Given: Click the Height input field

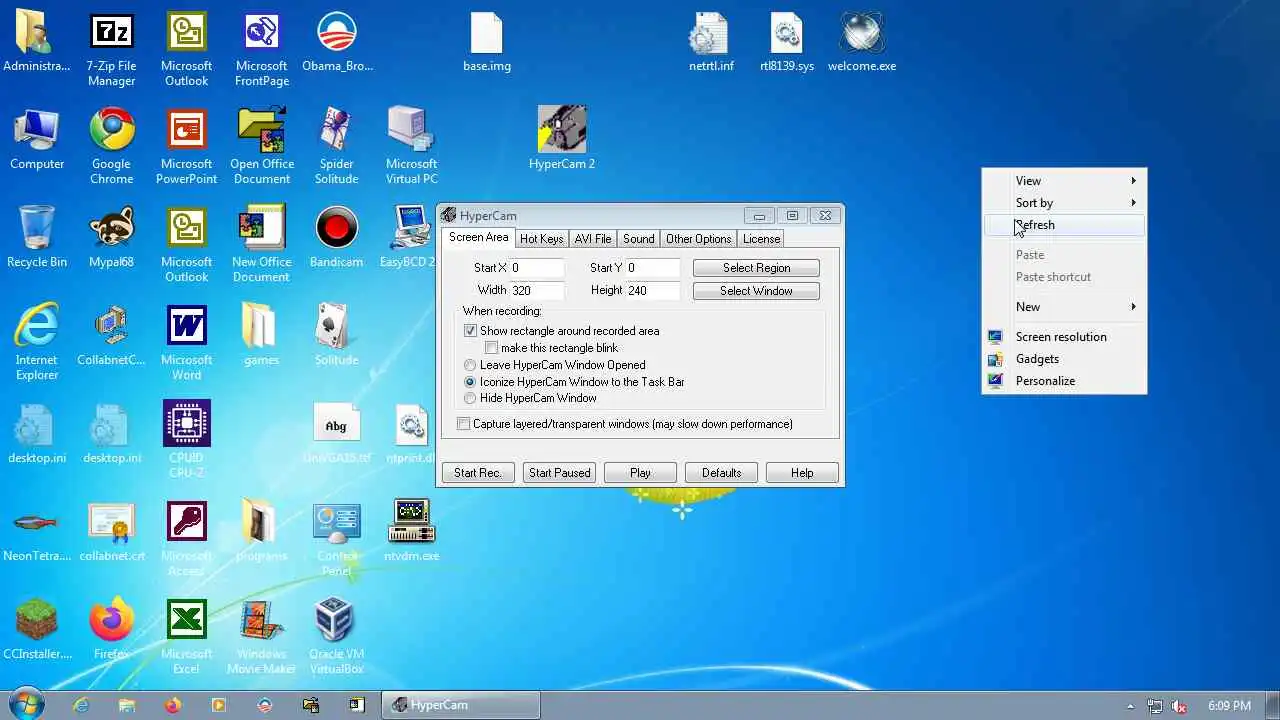Looking at the screenshot, I should pos(653,291).
